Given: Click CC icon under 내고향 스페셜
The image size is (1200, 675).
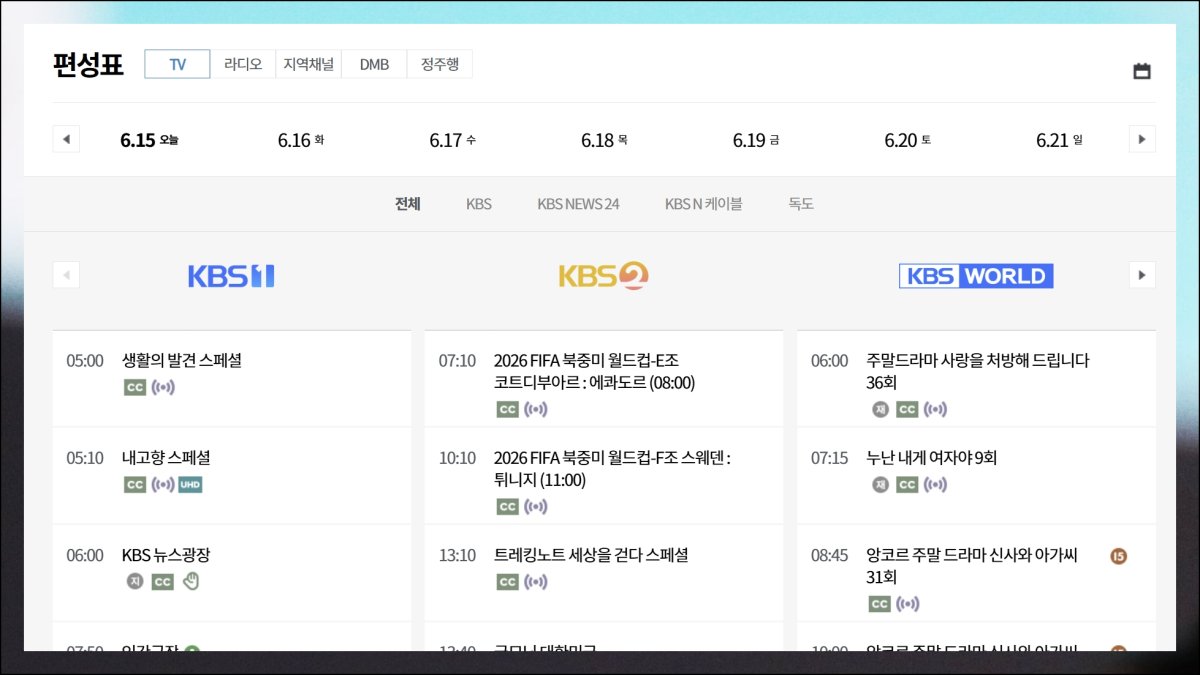Looking at the screenshot, I should tap(135, 485).
